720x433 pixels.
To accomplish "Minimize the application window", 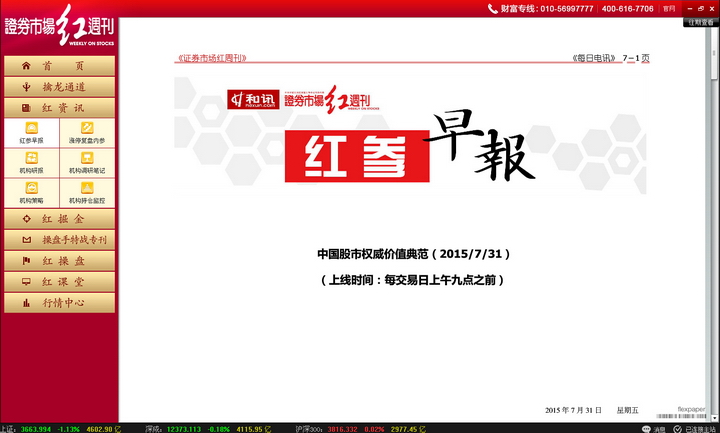I will (690, 9).
